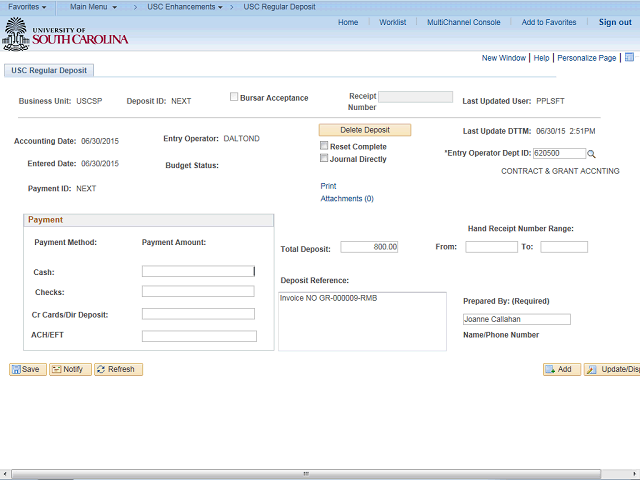Go to the Home link
Screen dimensions: 640x480
348,22
